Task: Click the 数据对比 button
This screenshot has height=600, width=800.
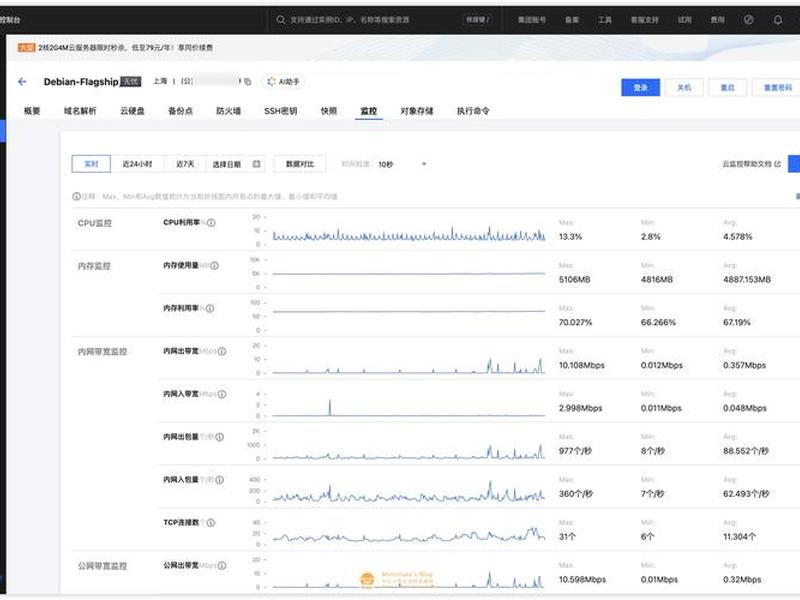Action: pyautogui.click(x=300, y=164)
